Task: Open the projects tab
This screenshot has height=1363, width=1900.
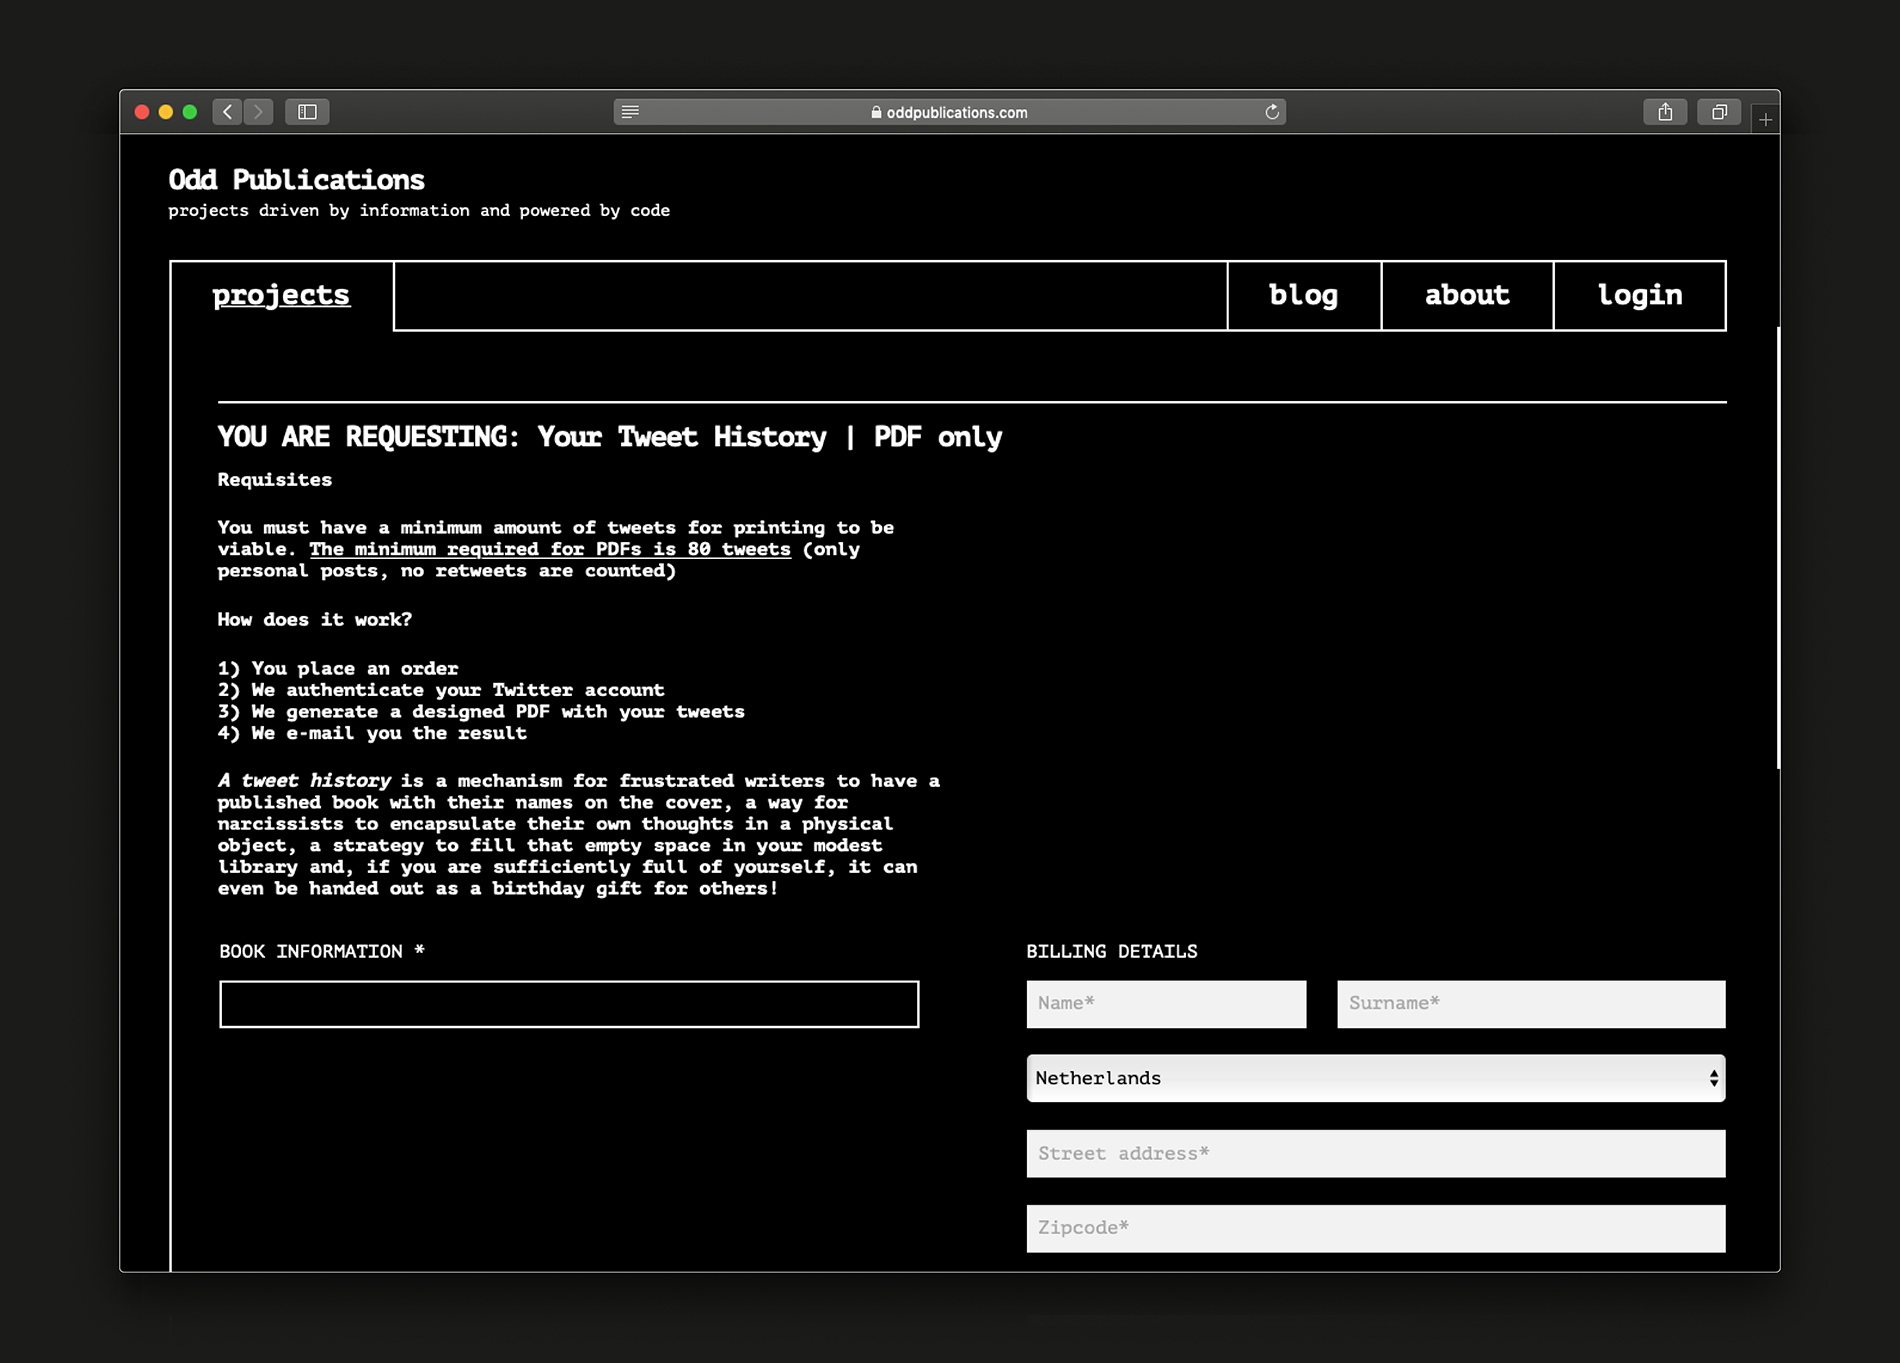Action: pos(281,295)
